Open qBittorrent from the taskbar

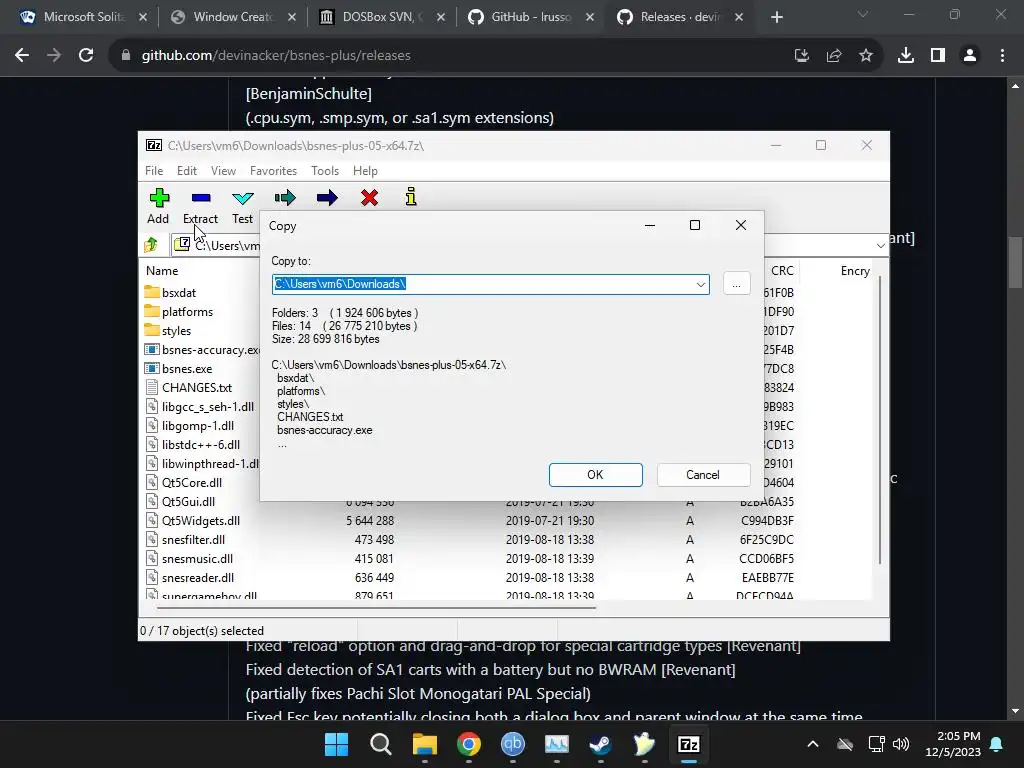tap(513, 744)
